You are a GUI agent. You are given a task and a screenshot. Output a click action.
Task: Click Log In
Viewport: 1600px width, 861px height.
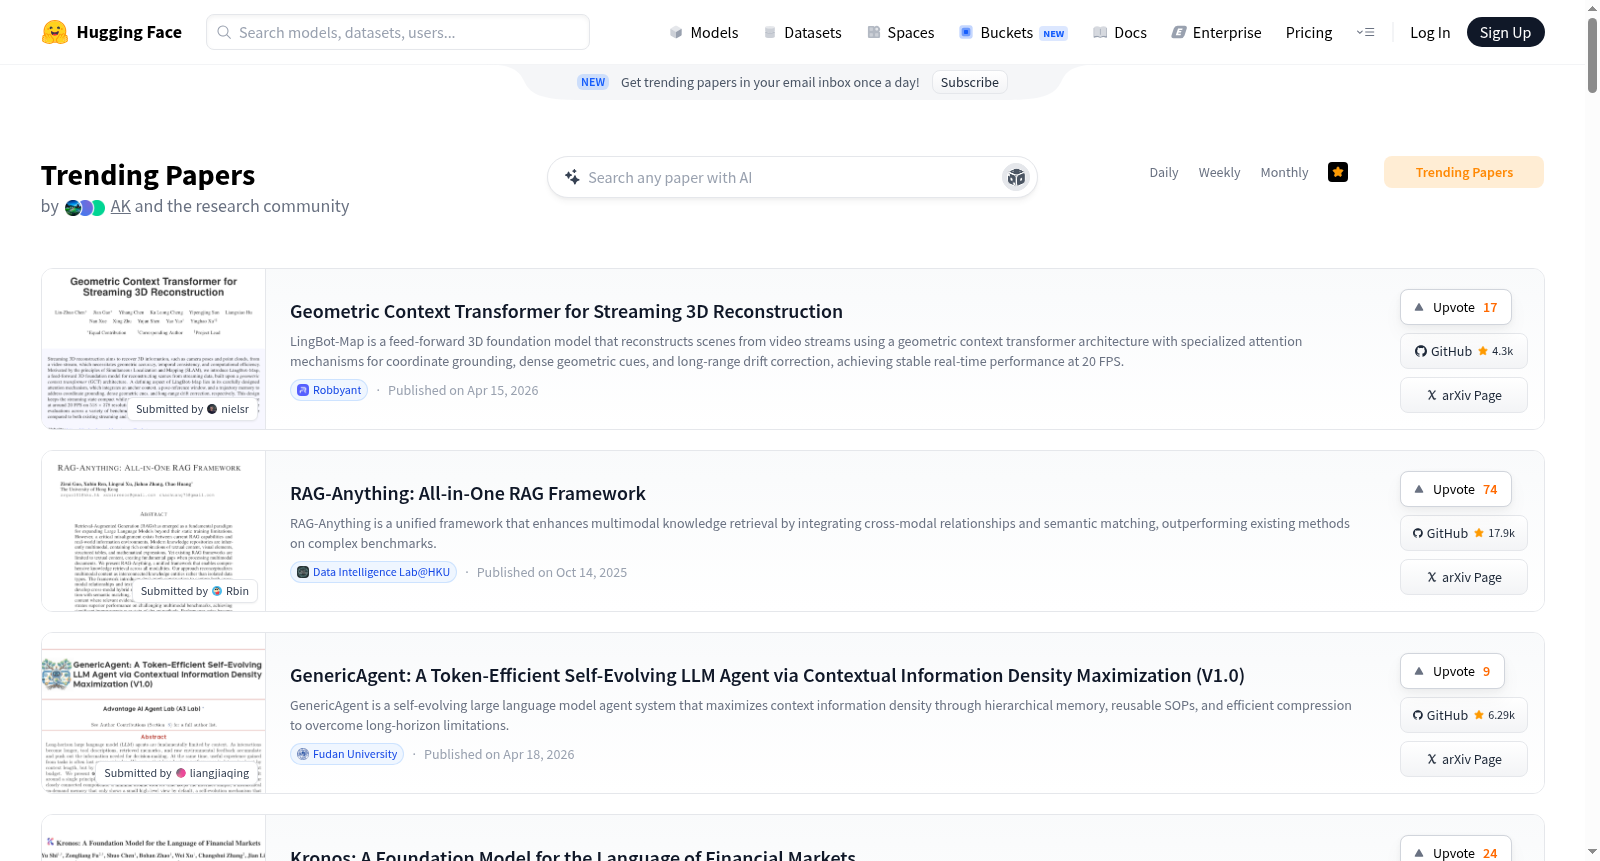tap(1430, 33)
